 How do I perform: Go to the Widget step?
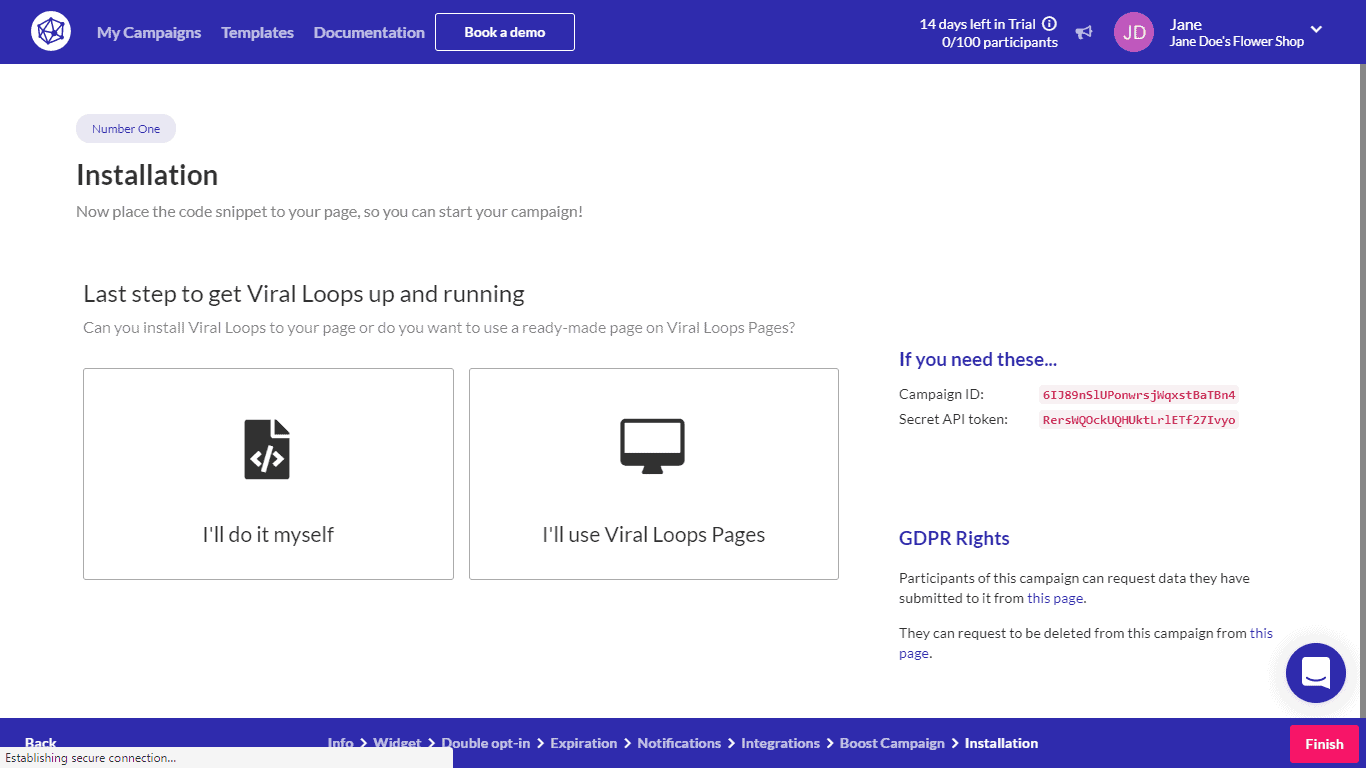coord(397,743)
